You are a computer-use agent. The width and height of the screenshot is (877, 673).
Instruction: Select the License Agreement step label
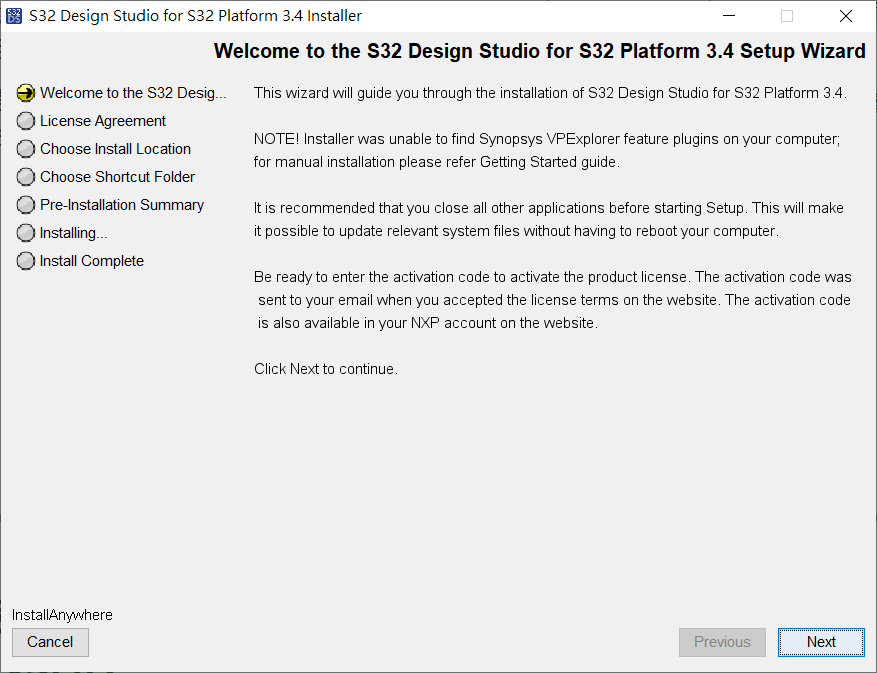coord(103,121)
